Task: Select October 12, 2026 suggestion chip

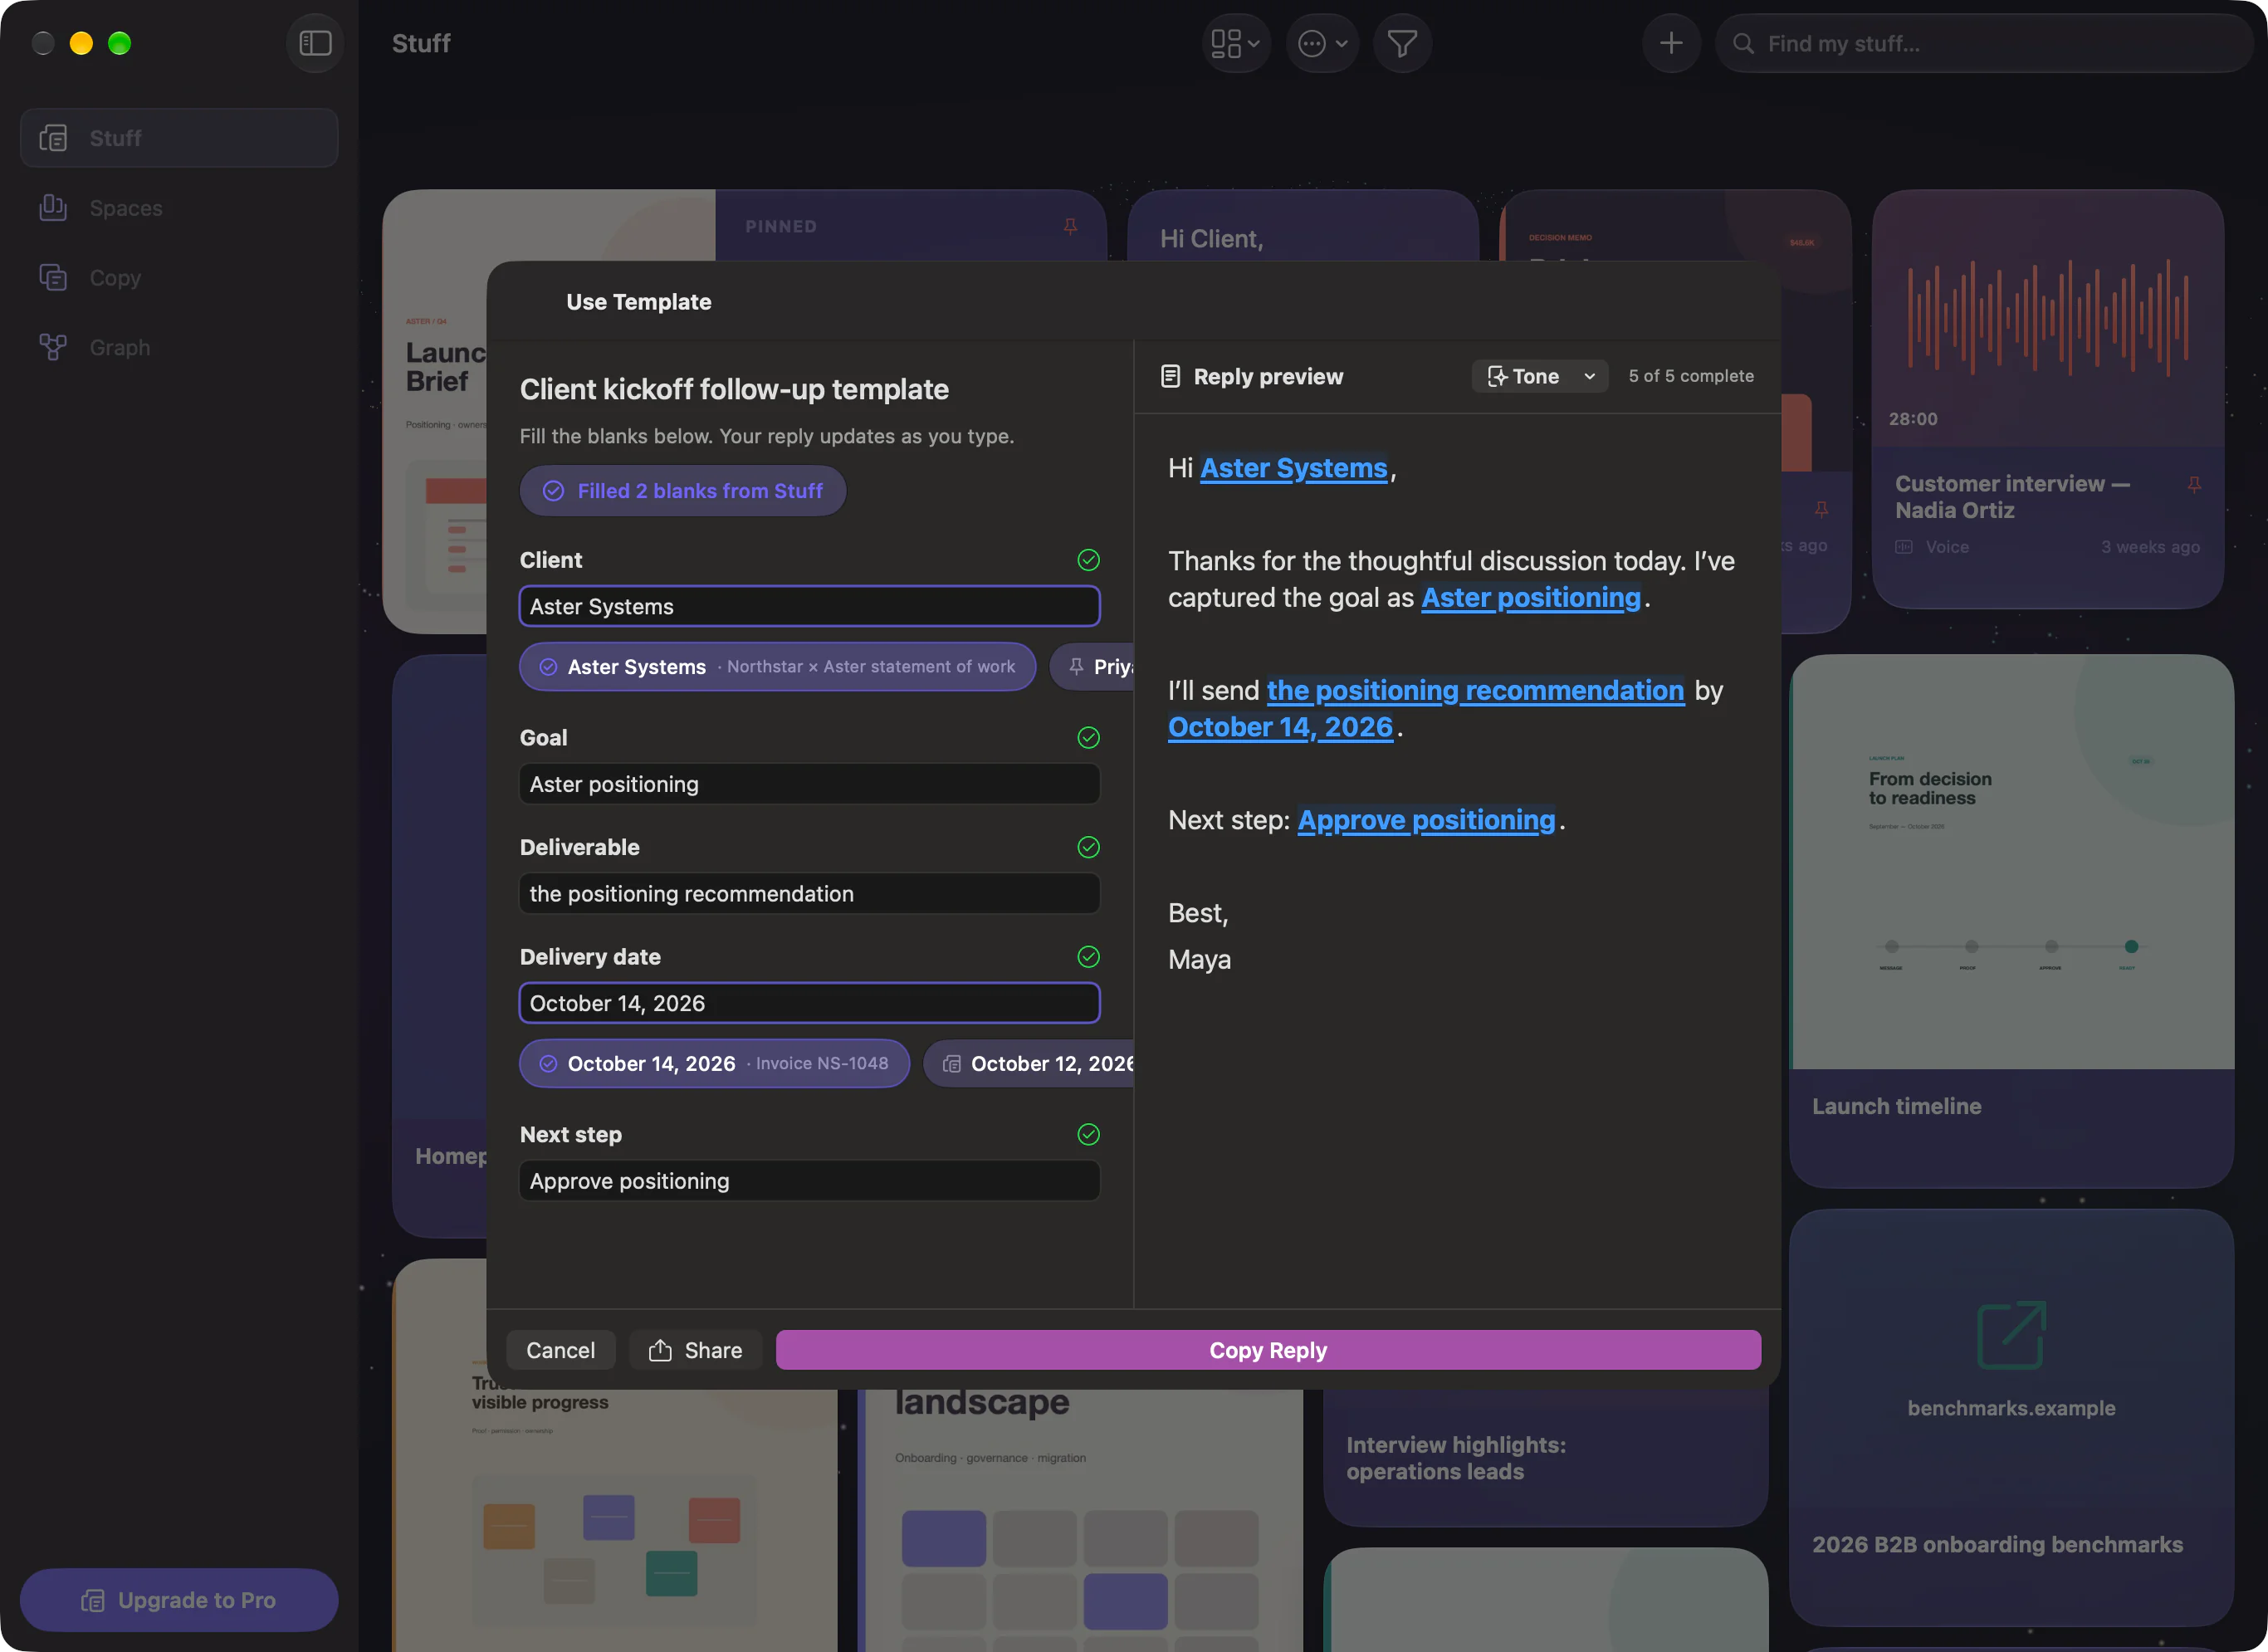Action: (1029, 1063)
